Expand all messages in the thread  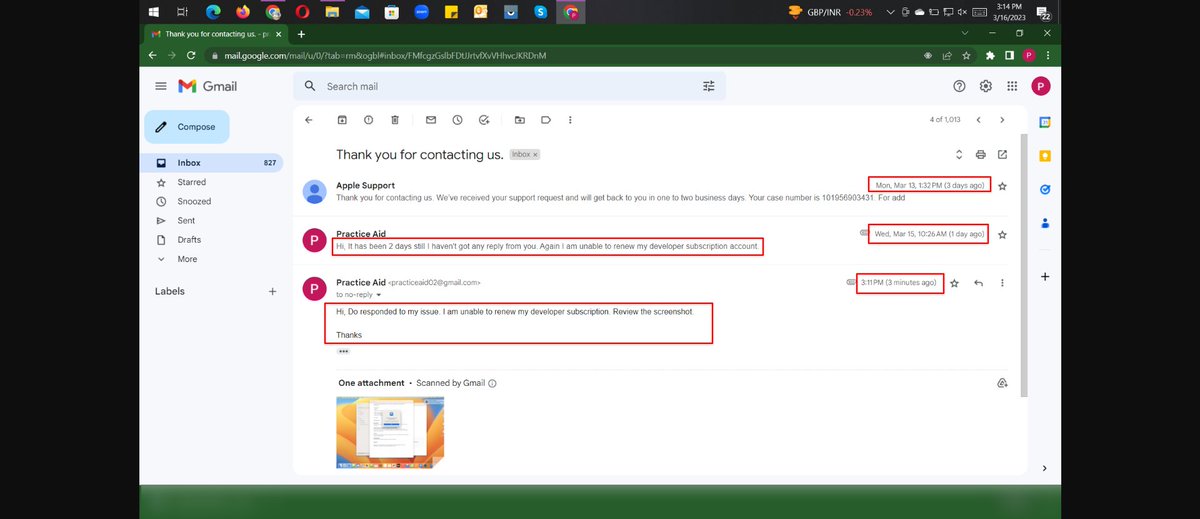[958, 155]
